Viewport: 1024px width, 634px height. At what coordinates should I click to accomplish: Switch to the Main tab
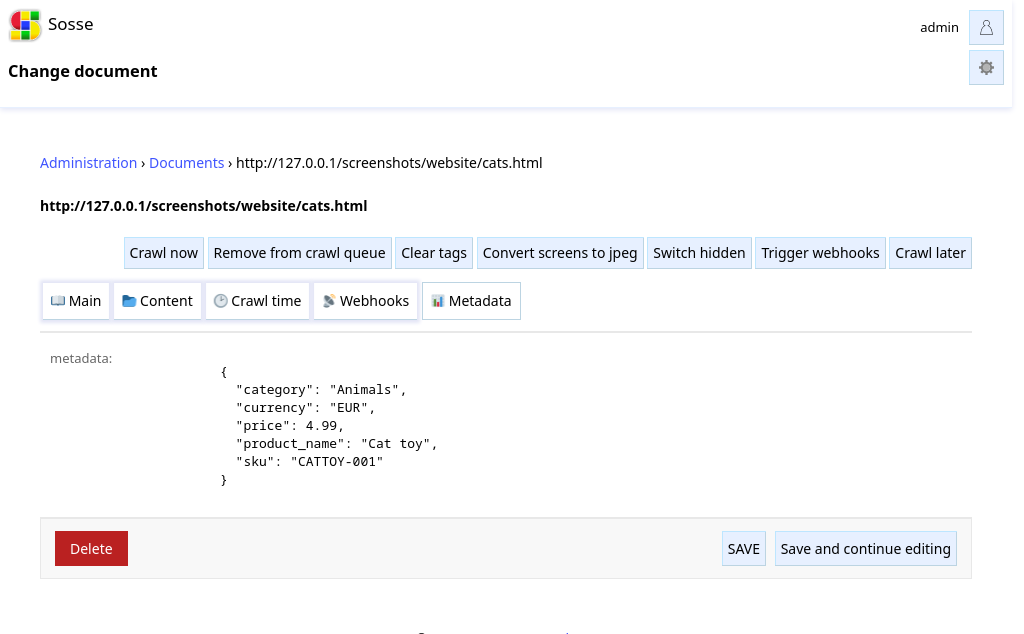click(x=76, y=301)
